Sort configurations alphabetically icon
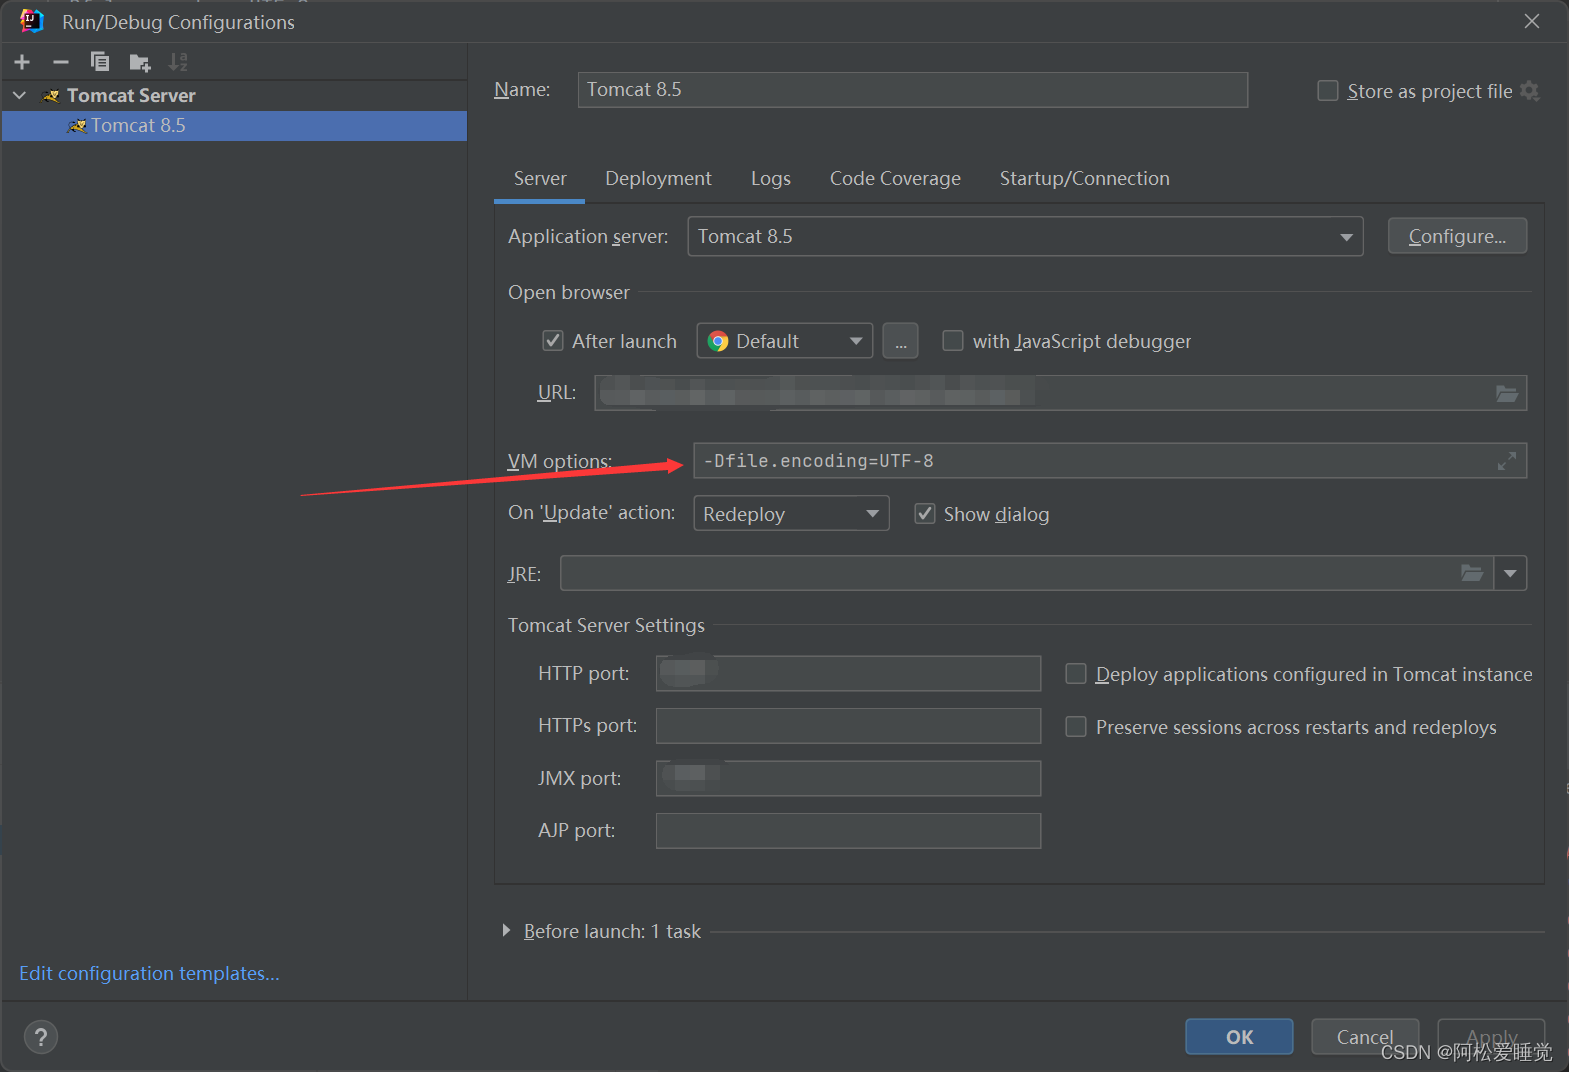 tap(178, 62)
